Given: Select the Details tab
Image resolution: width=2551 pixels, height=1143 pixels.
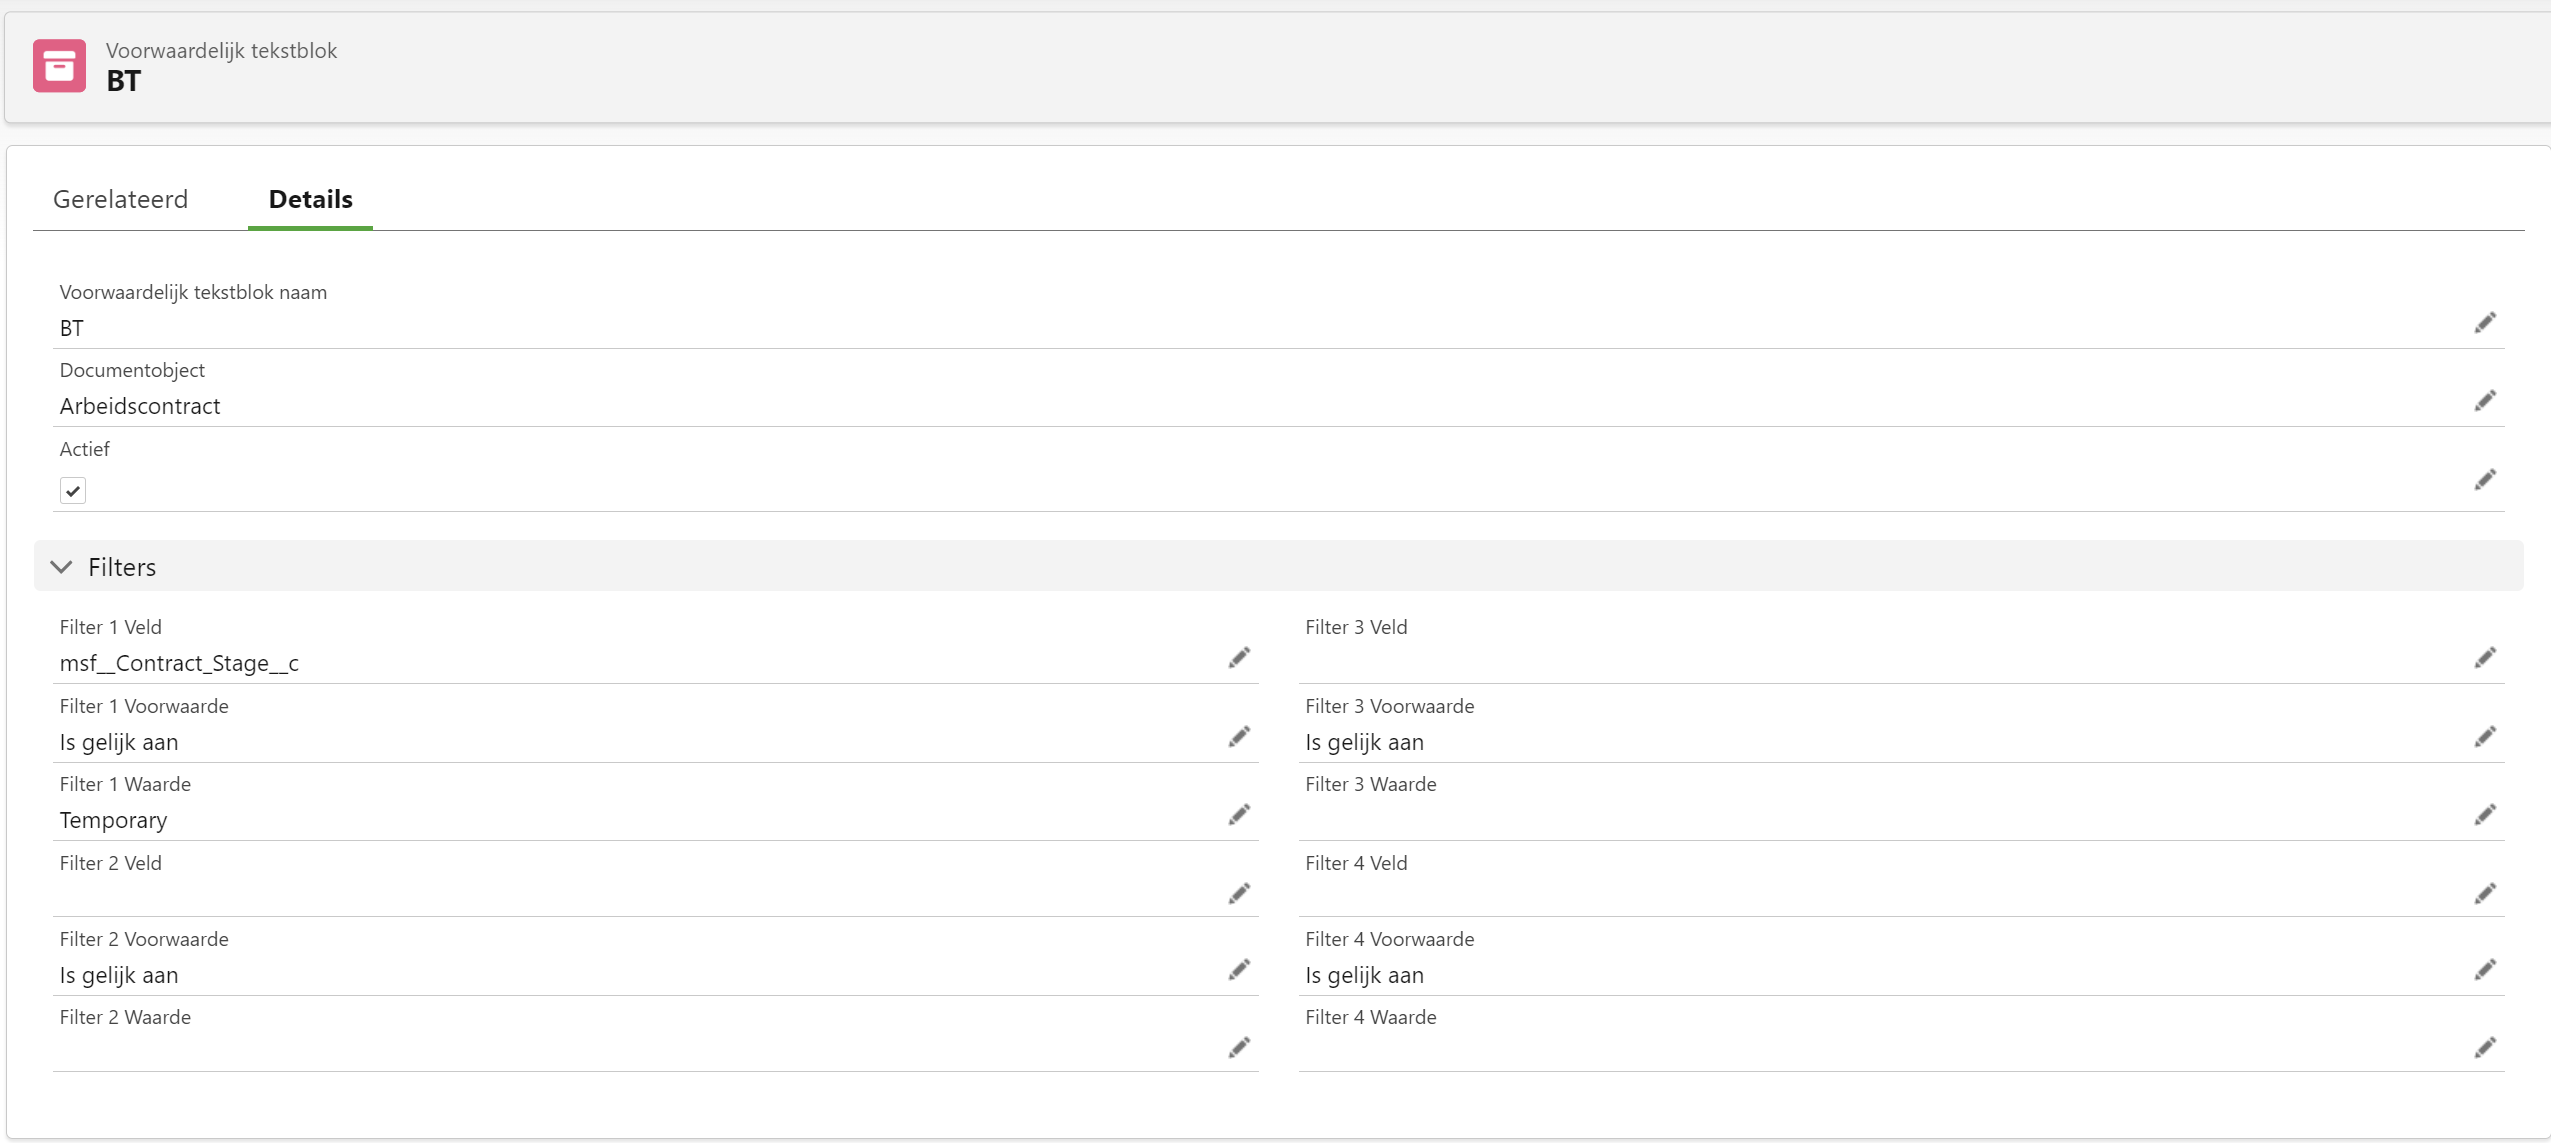Looking at the screenshot, I should [310, 199].
